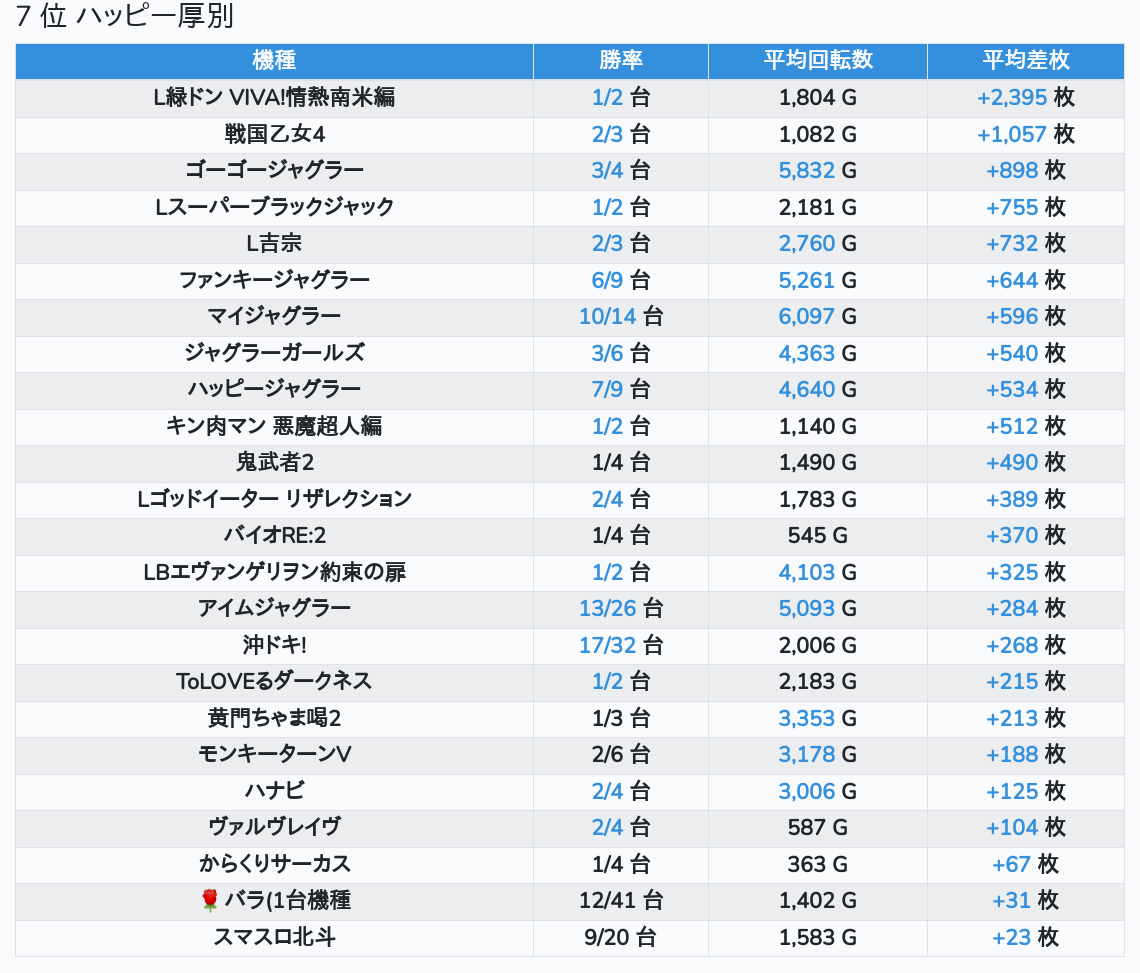This screenshot has height=973, width=1140.
Task: Click the 5,093 G average spins value
Action: pos(818,609)
